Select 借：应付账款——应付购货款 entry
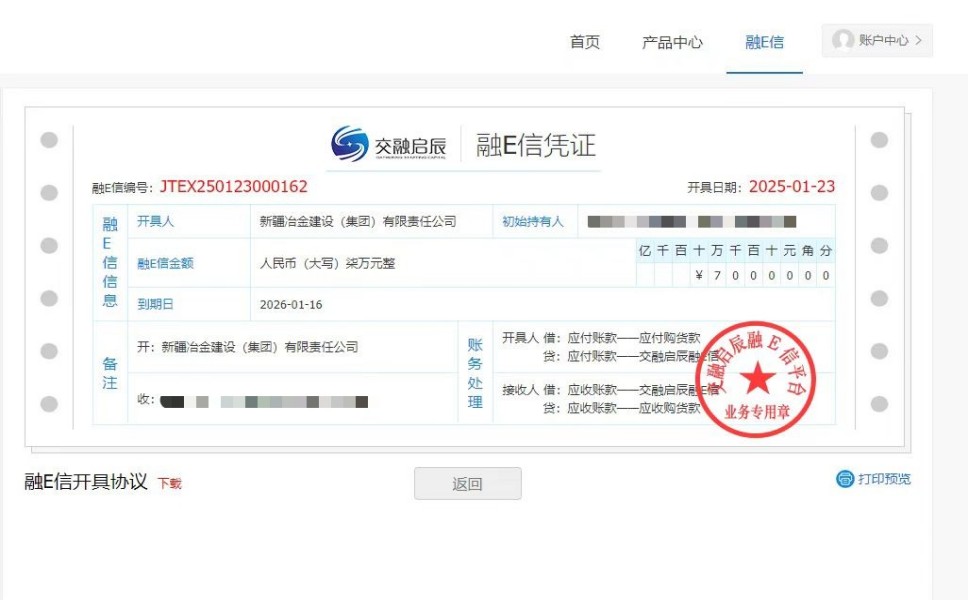Screen dimensions: 968x600 [622, 338]
